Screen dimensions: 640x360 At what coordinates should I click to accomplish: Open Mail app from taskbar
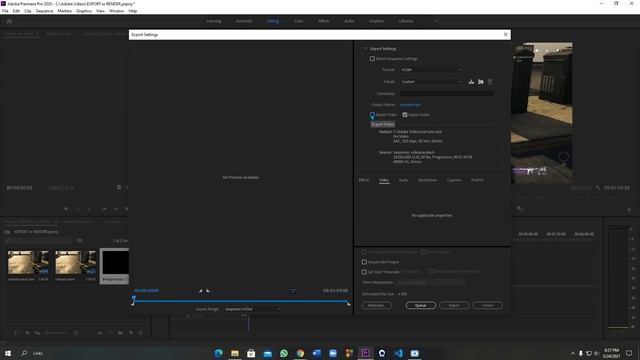pos(267,353)
